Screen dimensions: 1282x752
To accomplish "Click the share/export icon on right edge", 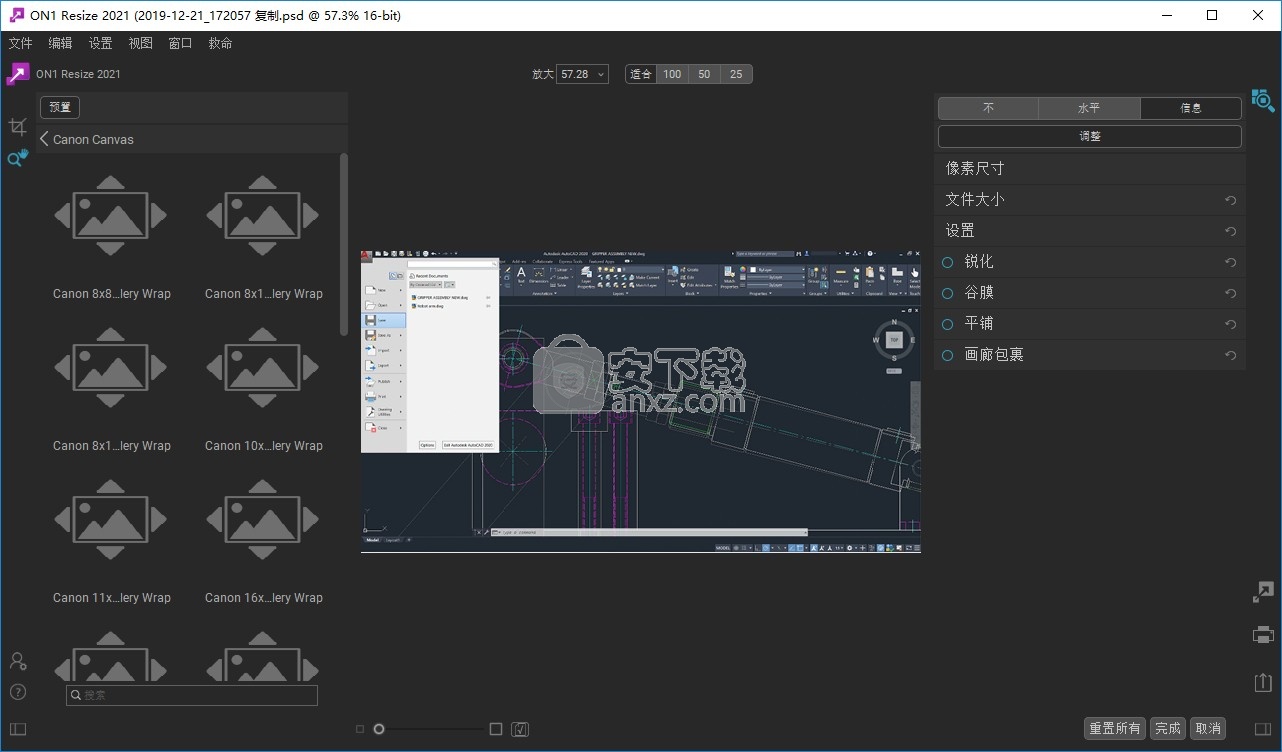I will click(x=1263, y=682).
